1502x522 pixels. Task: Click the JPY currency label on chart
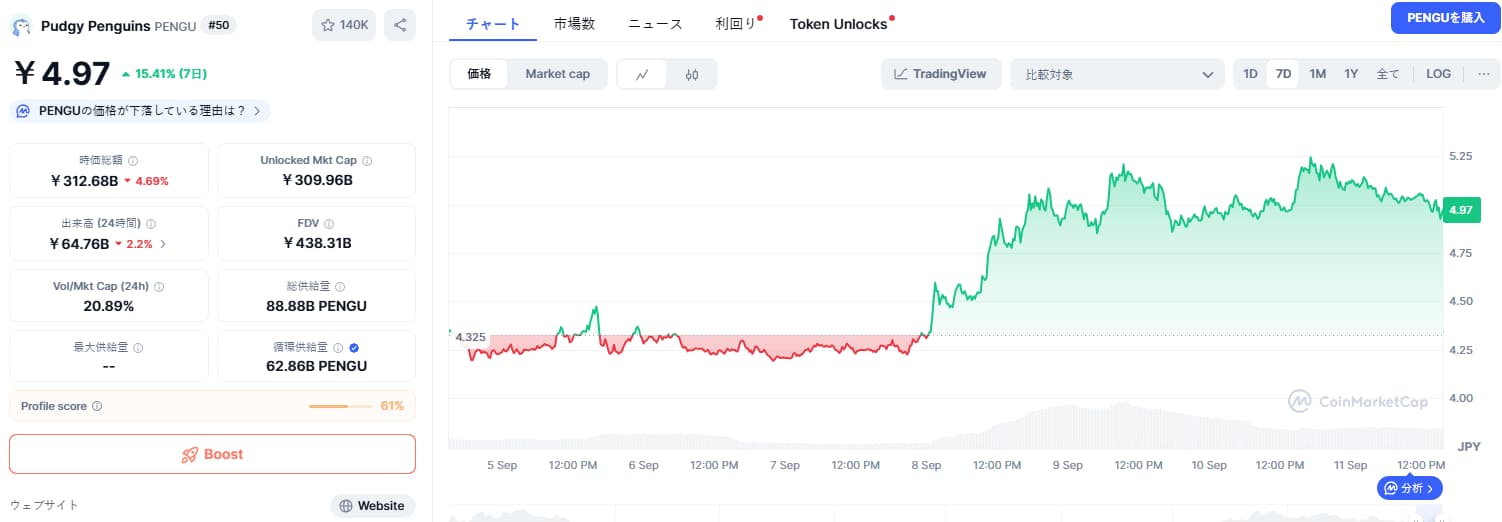1469,446
